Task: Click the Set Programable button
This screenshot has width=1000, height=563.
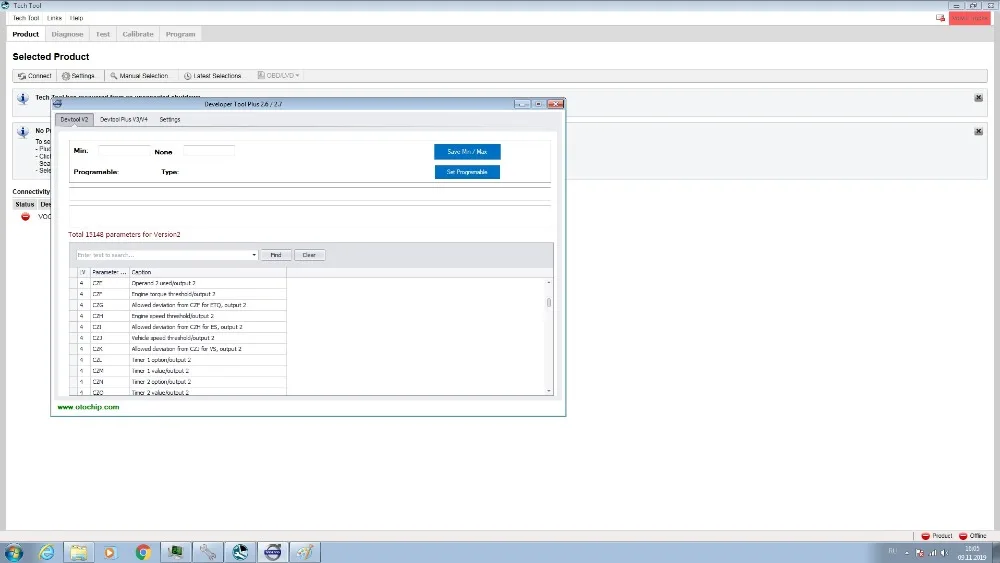Action: pos(467,172)
